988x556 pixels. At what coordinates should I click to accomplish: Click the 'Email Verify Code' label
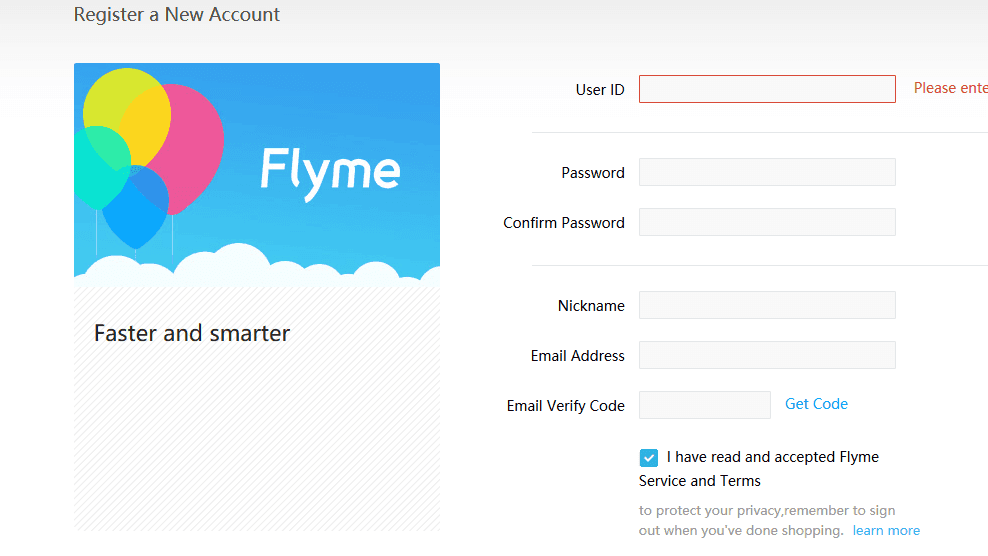[566, 406]
